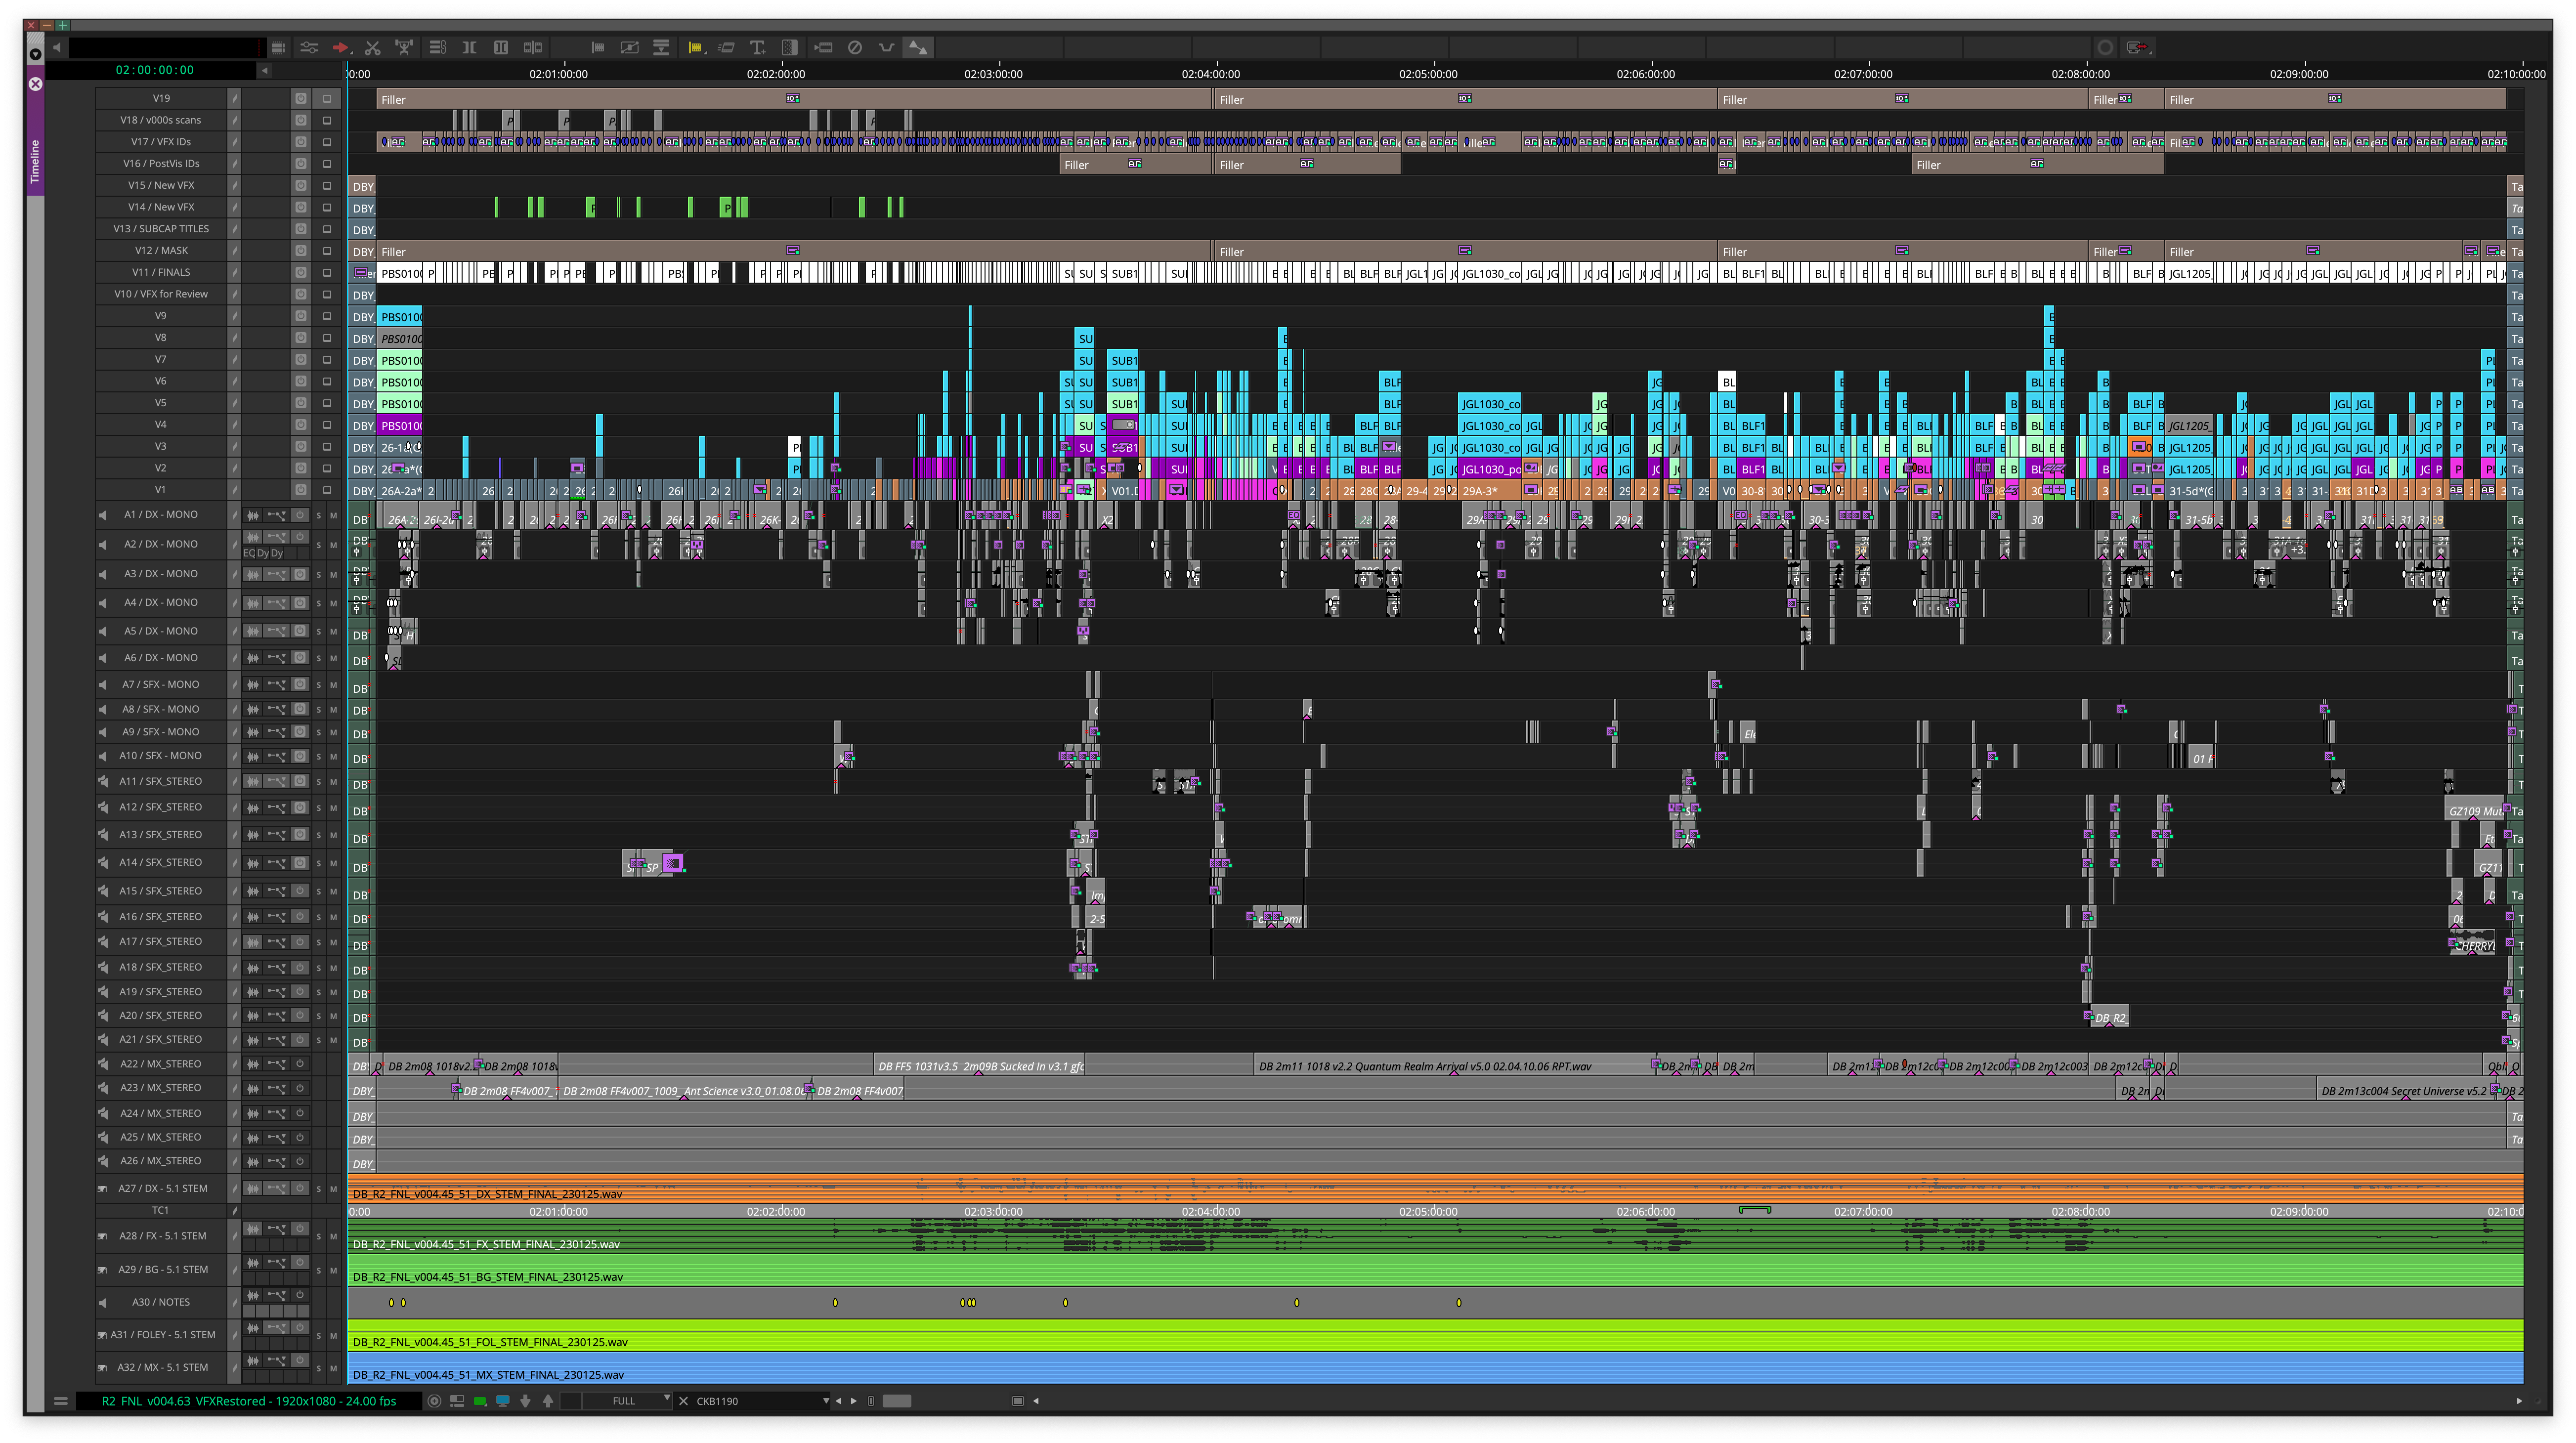Solo the A32 / MX - 5.1 STEM track

pyautogui.click(x=319, y=1368)
